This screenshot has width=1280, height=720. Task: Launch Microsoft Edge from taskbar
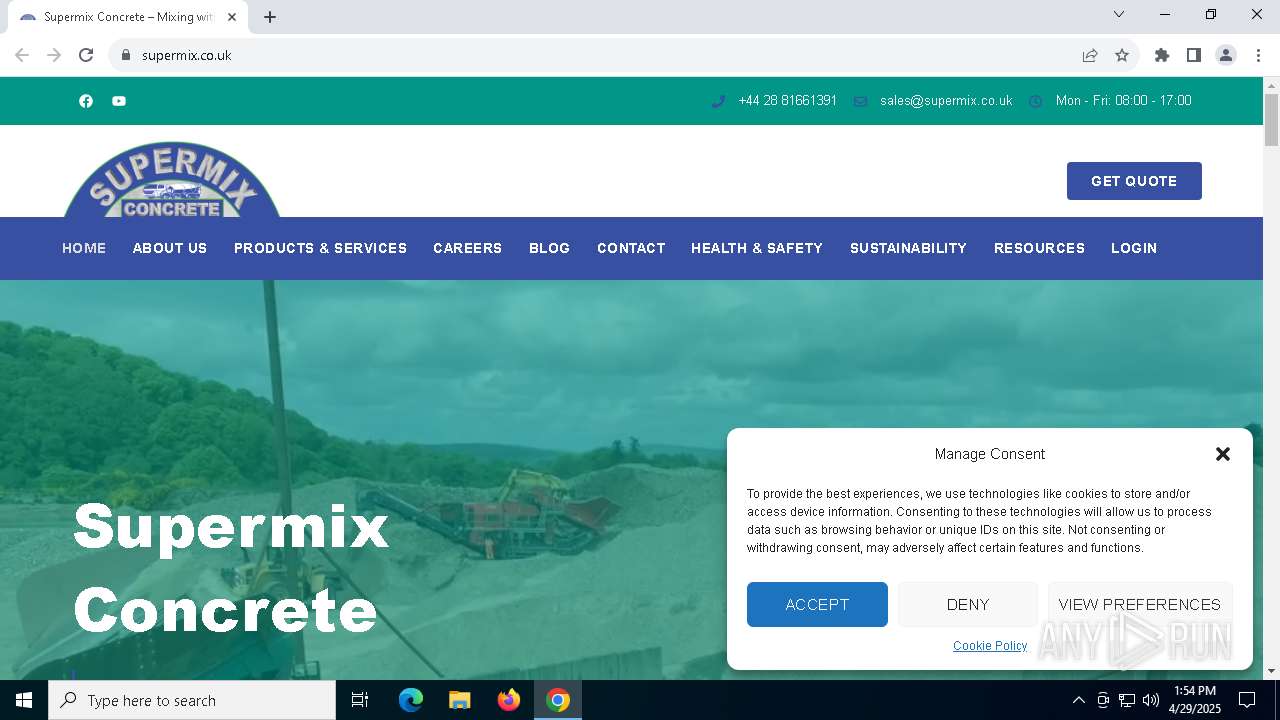click(x=411, y=700)
